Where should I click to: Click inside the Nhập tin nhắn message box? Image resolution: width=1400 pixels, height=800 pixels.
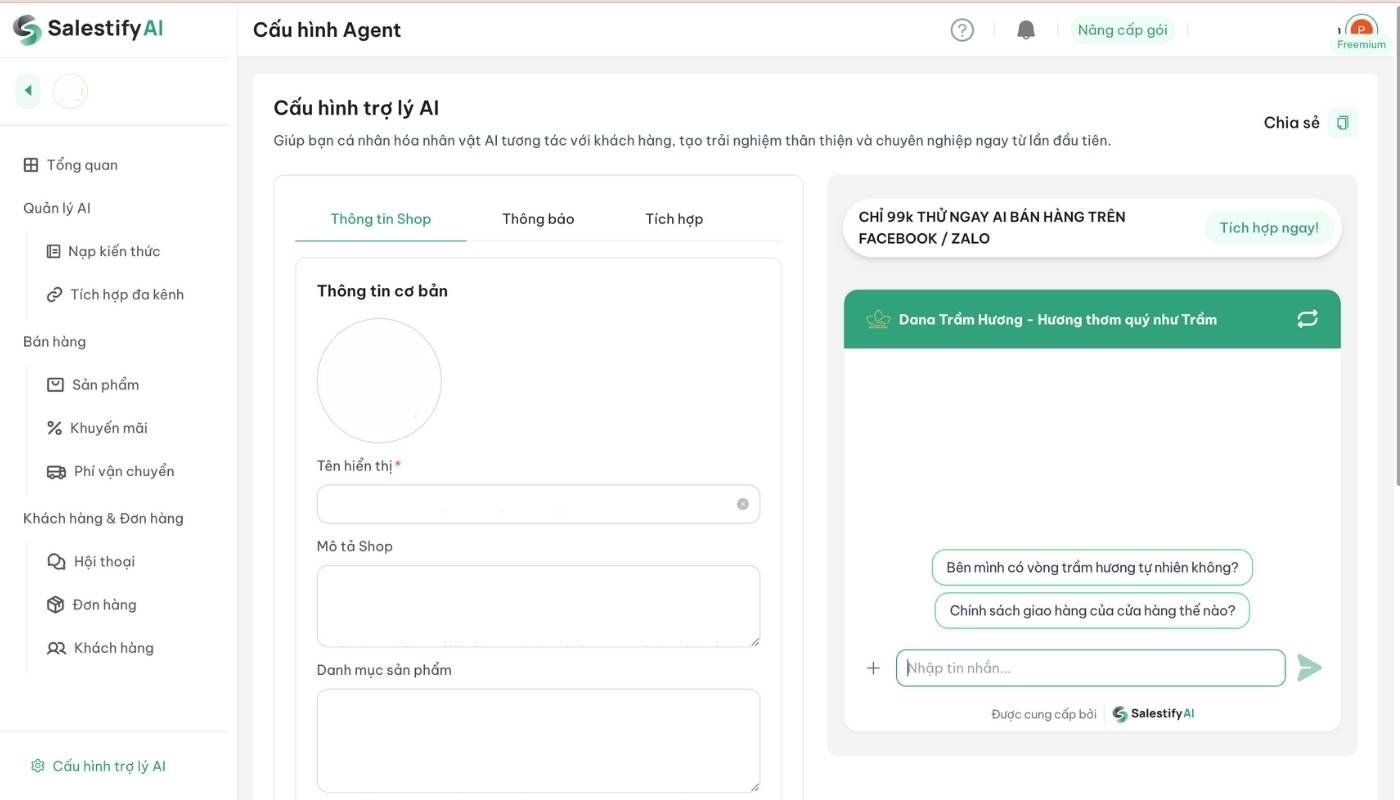1090,667
